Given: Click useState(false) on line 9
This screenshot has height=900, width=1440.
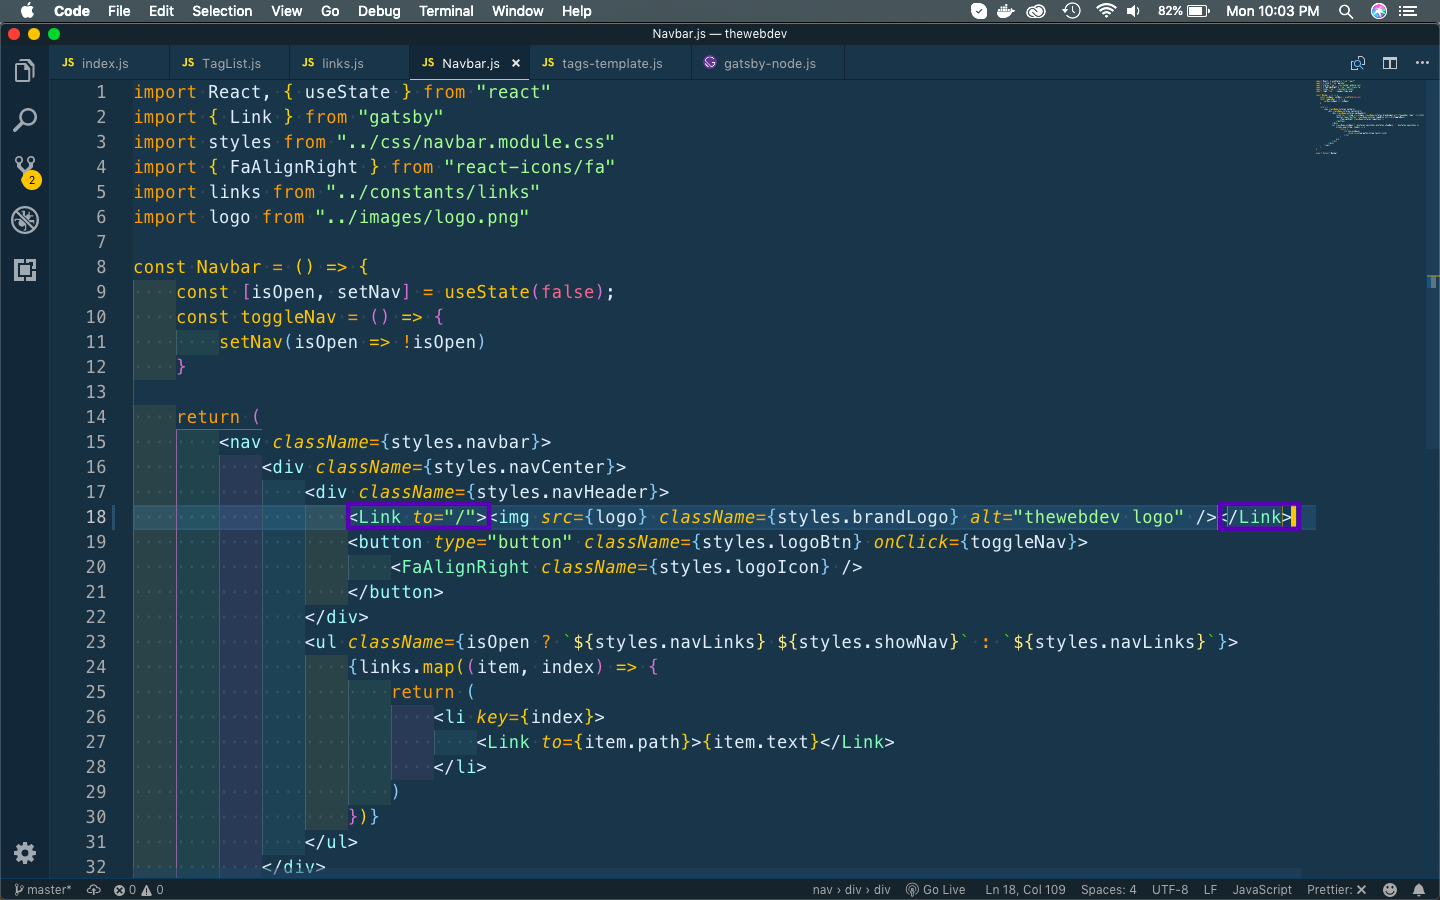Looking at the screenshot, I should (x=524, y=292).
